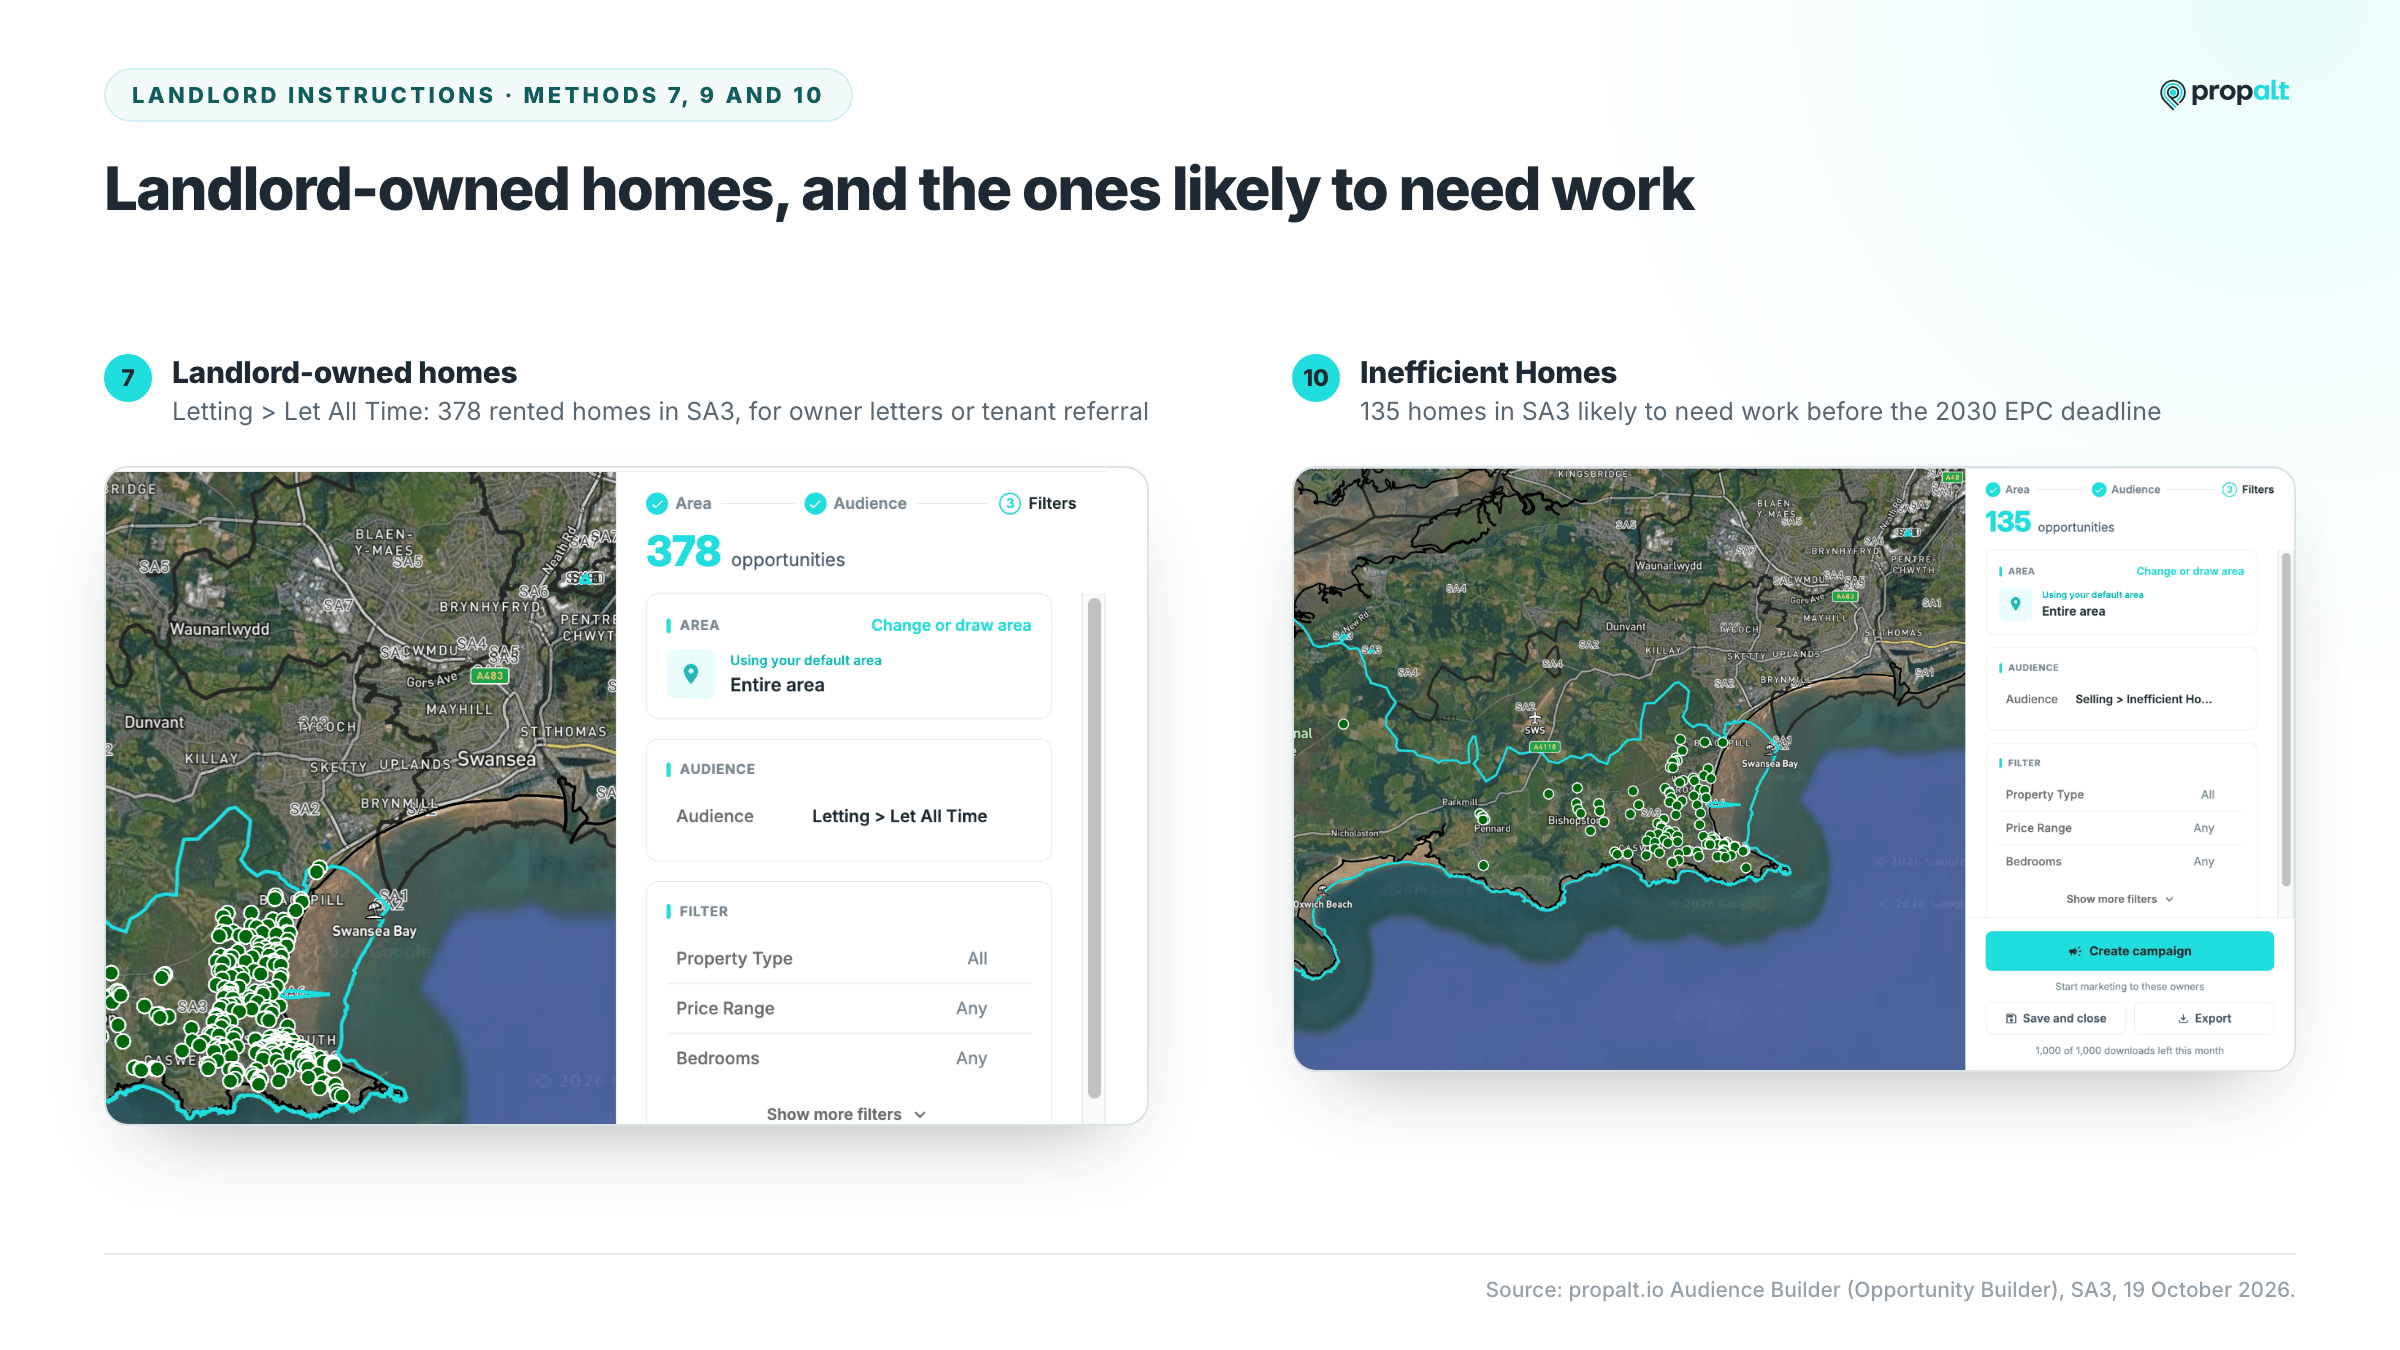Click 'Entire area' text in left panel
The width and height of the screenshot is (2400, 1350).
[777, 685]
